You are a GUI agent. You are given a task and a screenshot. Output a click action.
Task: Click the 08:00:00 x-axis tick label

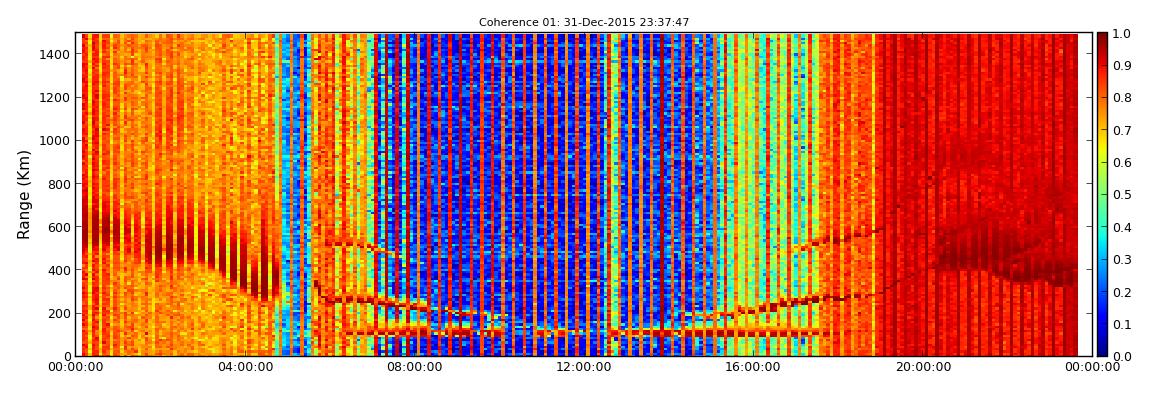click(414, 367)
